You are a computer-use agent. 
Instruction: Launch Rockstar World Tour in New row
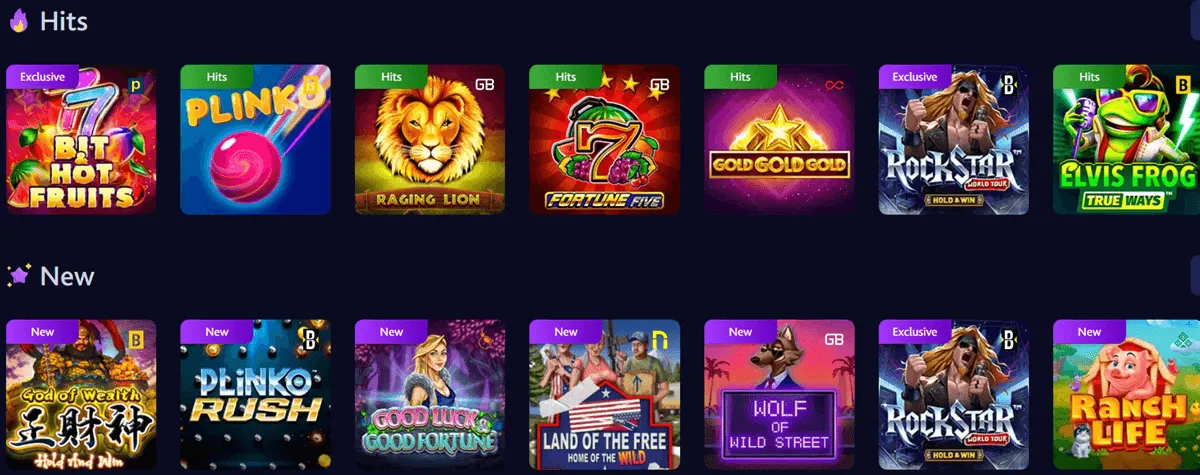[x=954, y=395]
